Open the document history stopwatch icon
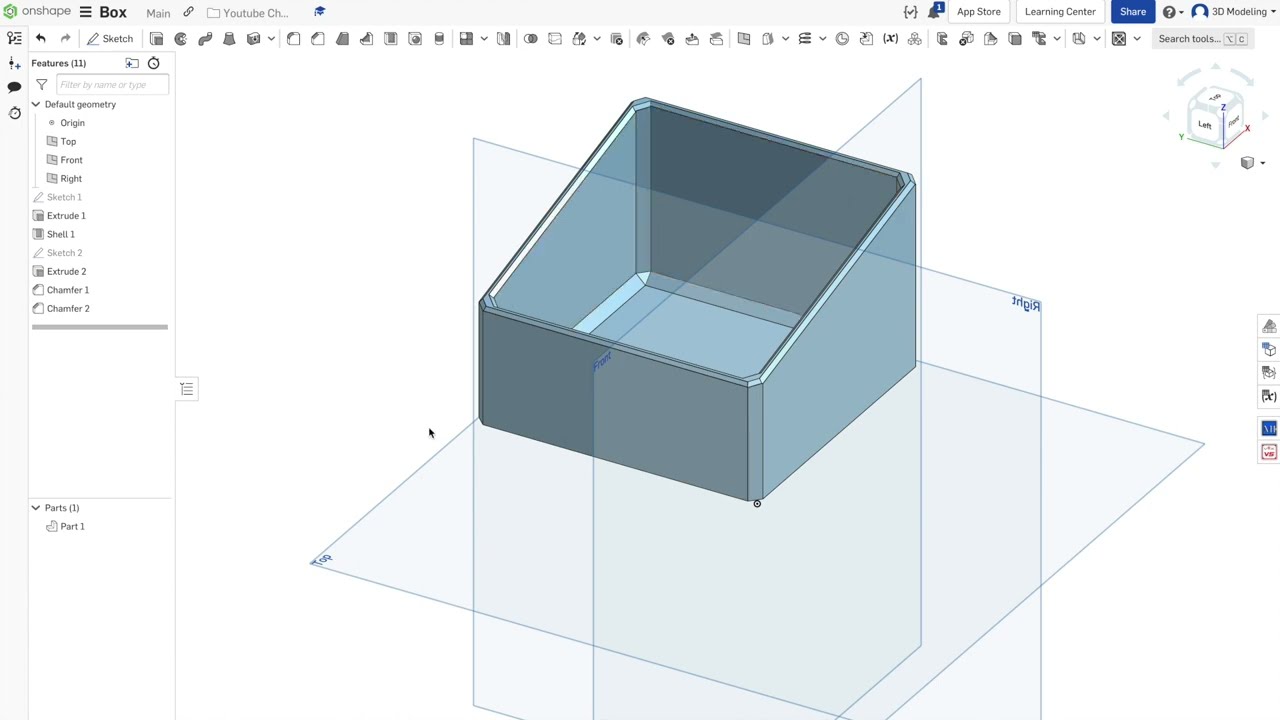 point(14,113)
